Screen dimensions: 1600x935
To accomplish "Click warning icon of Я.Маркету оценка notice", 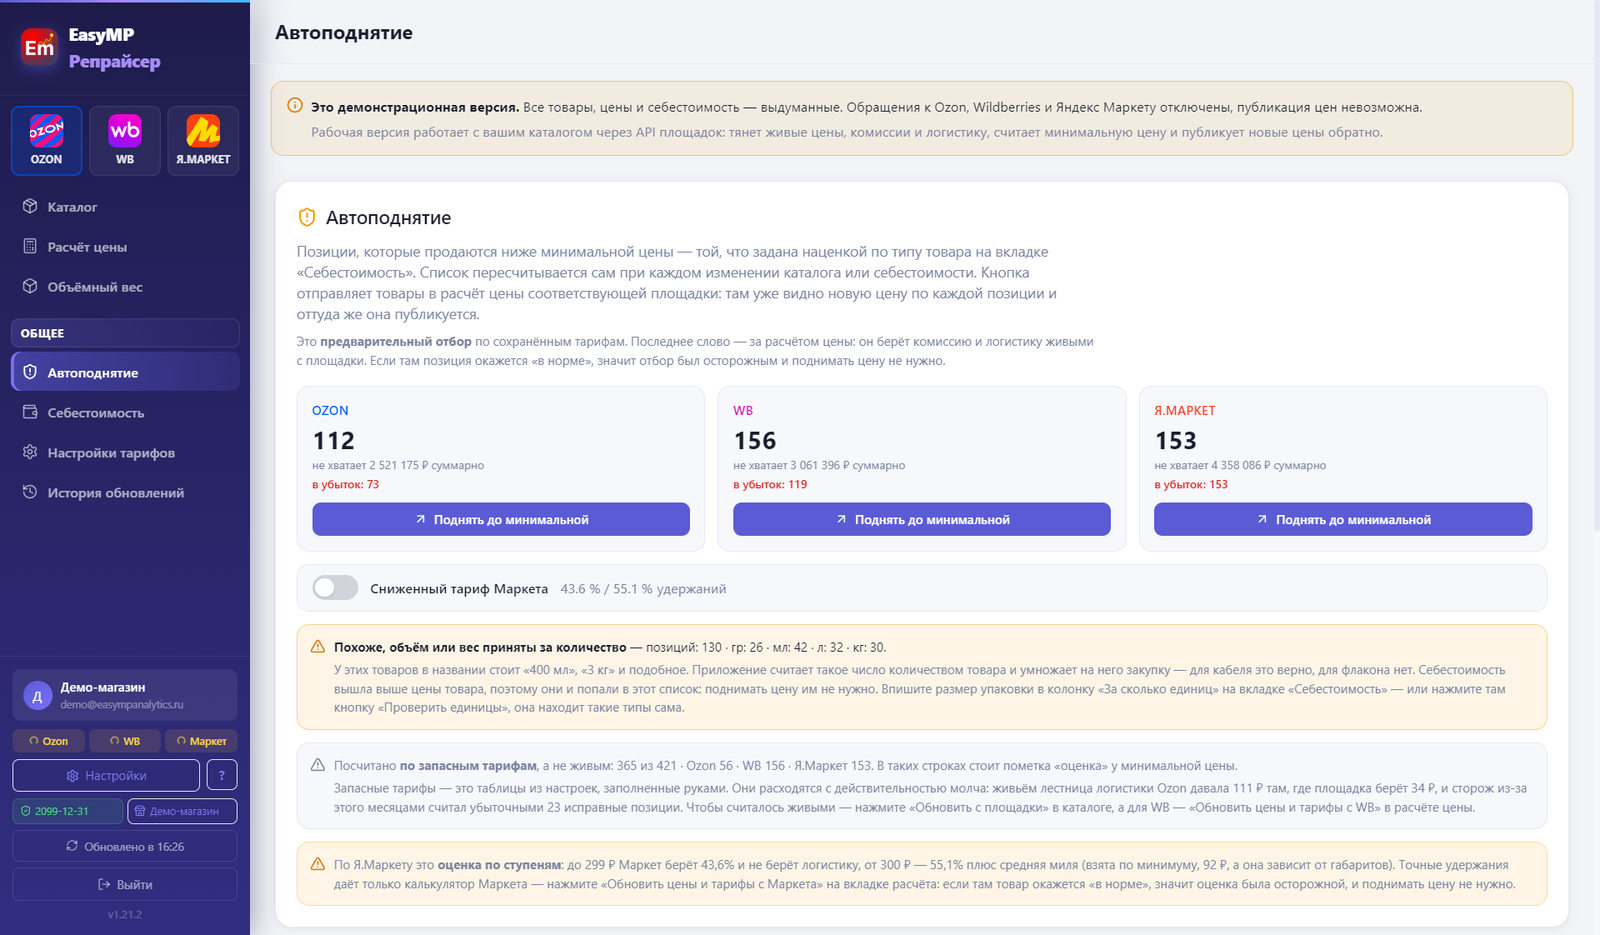I will click(318, 864).
